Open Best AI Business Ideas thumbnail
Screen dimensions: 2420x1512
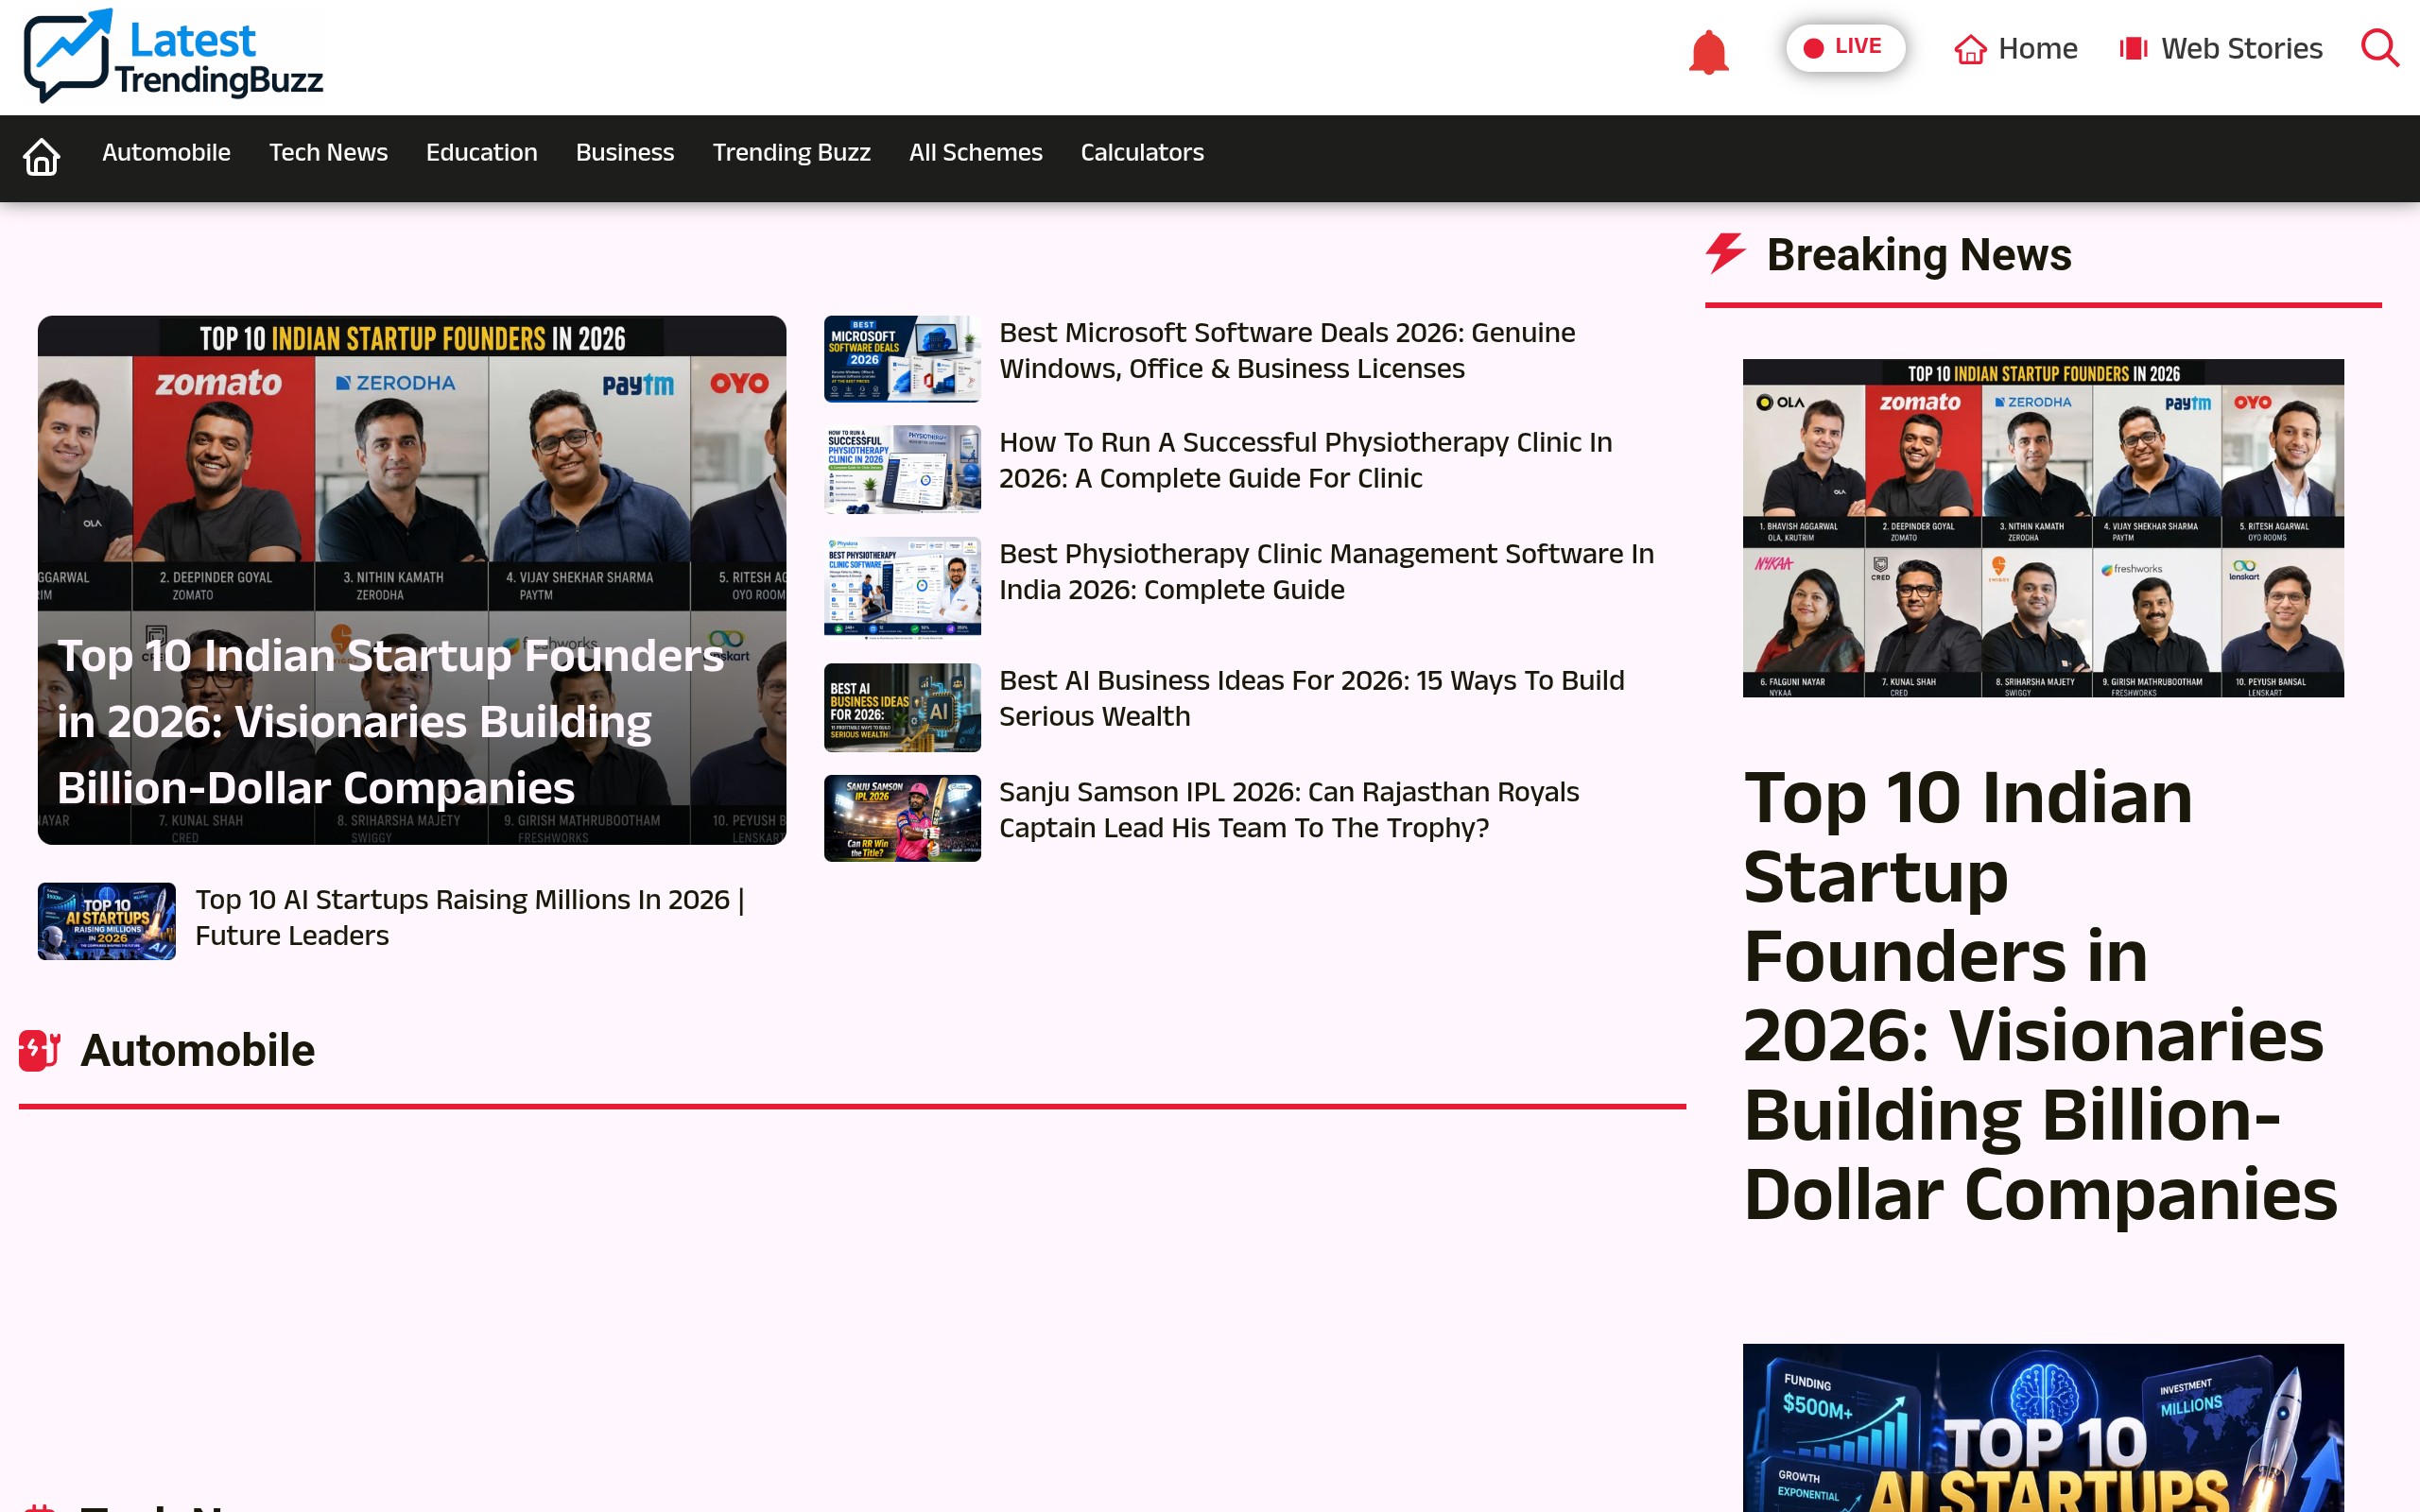point(902,707)
